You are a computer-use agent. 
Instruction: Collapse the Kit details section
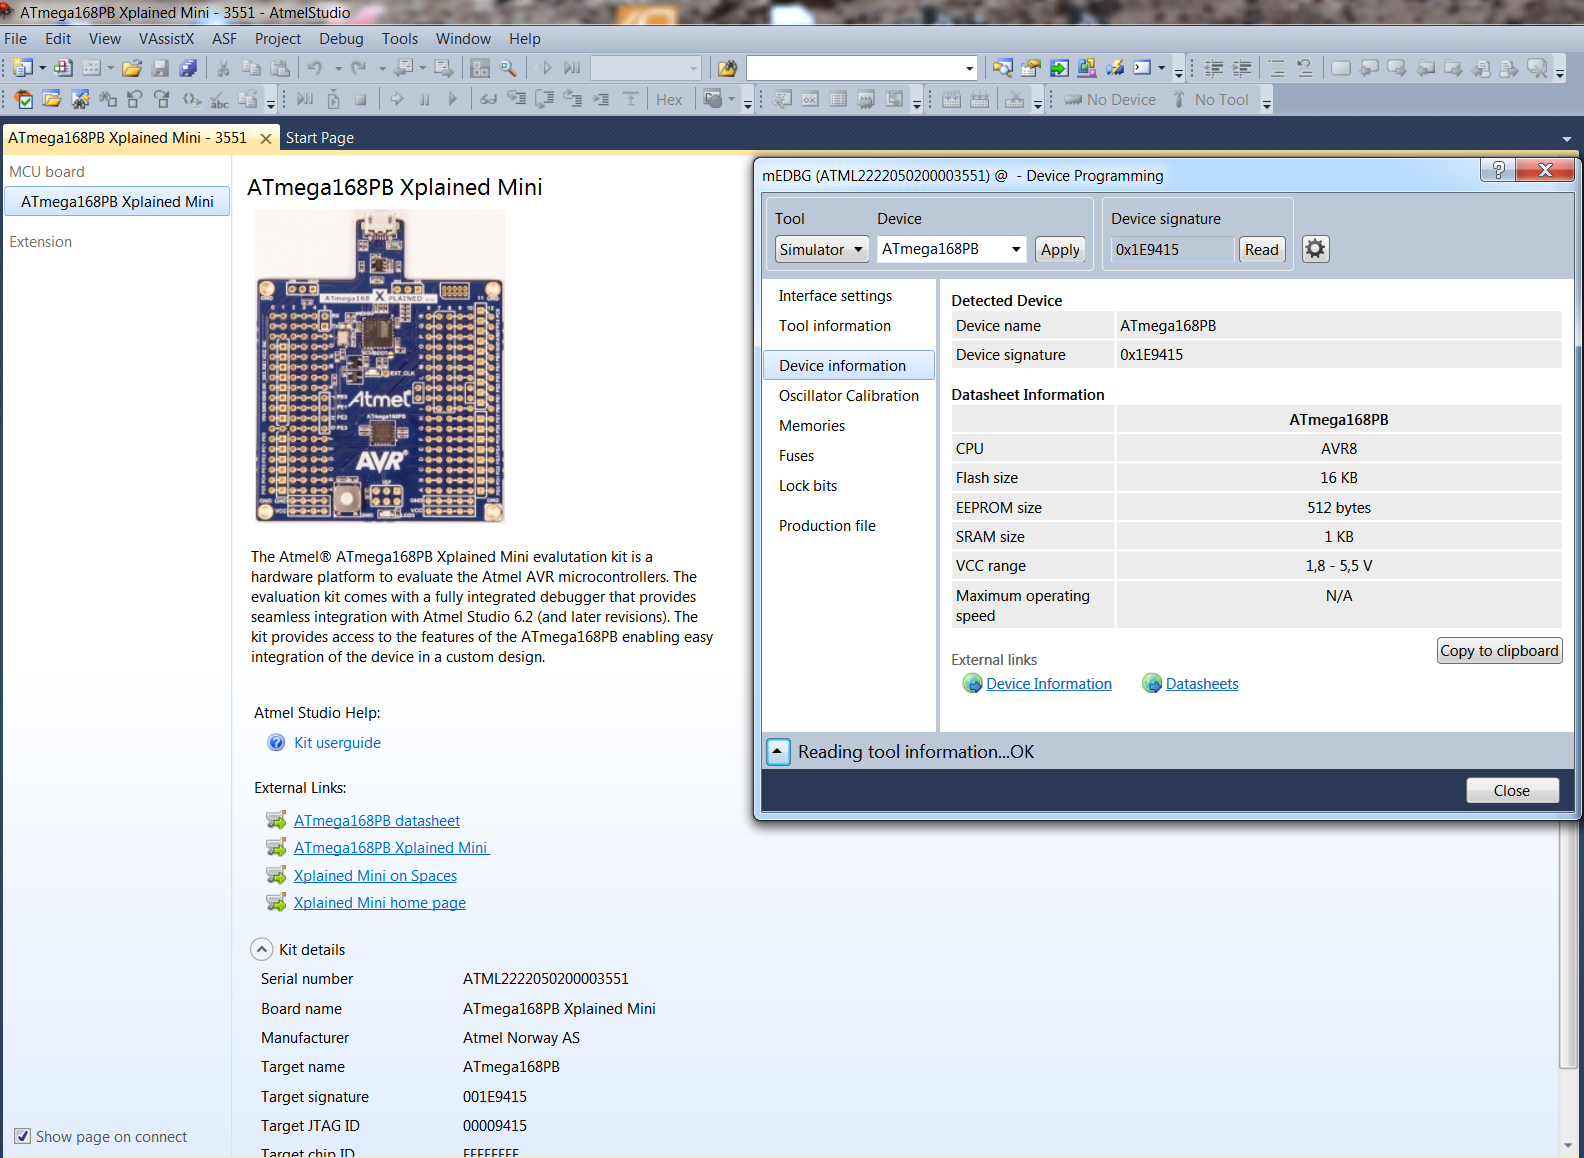(261, 950)
